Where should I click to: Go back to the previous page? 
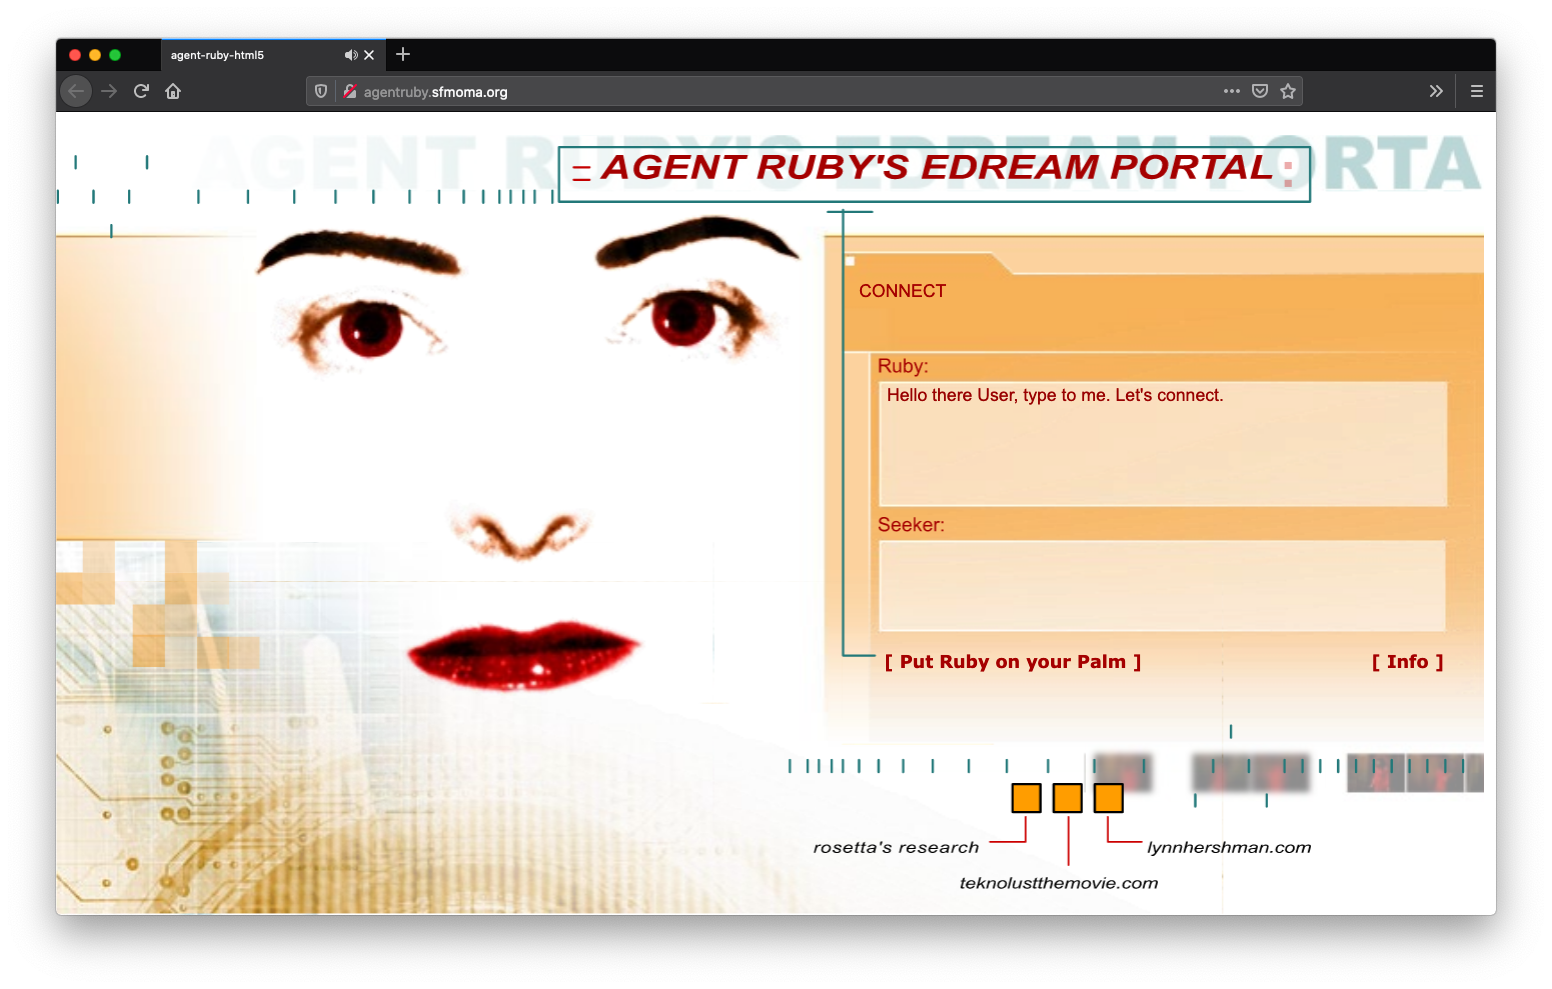77,91
